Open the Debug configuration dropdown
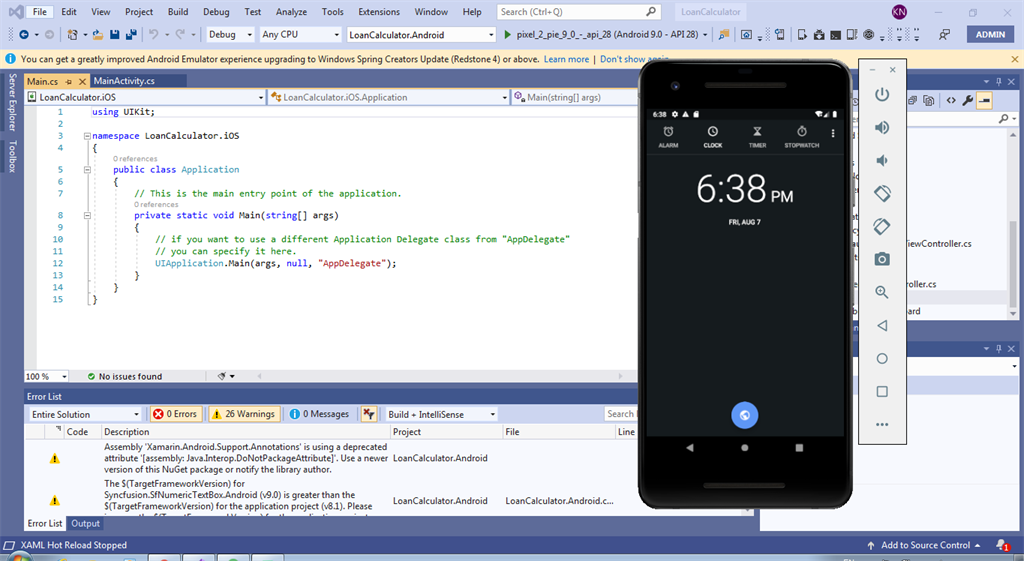The image size is (1024, 561). (230, 35)
